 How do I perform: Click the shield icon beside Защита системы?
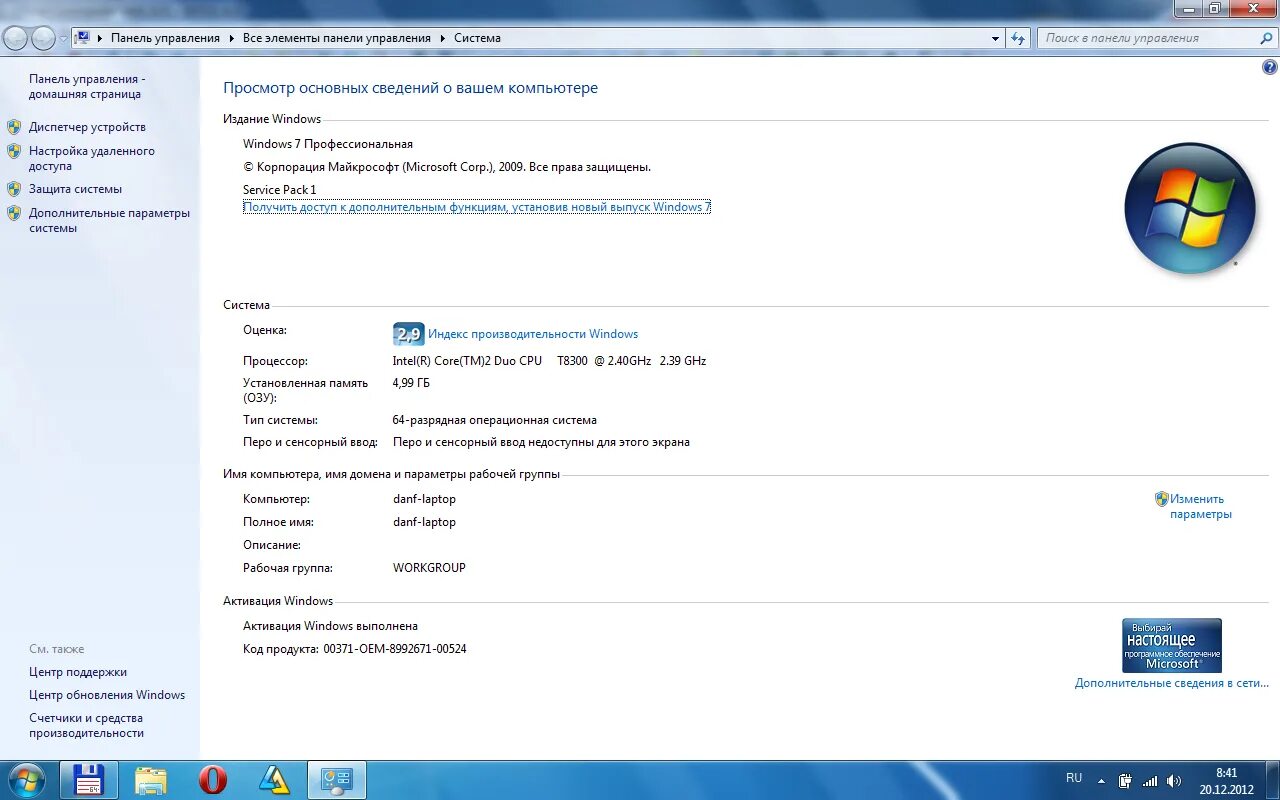tap(14, 189)
